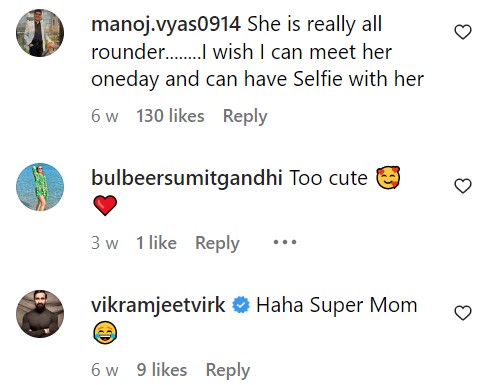Open manoj.vyas0914's profile picture
Image resolution: width=486 pixels, height=385 pixels.
click(40, 33)
